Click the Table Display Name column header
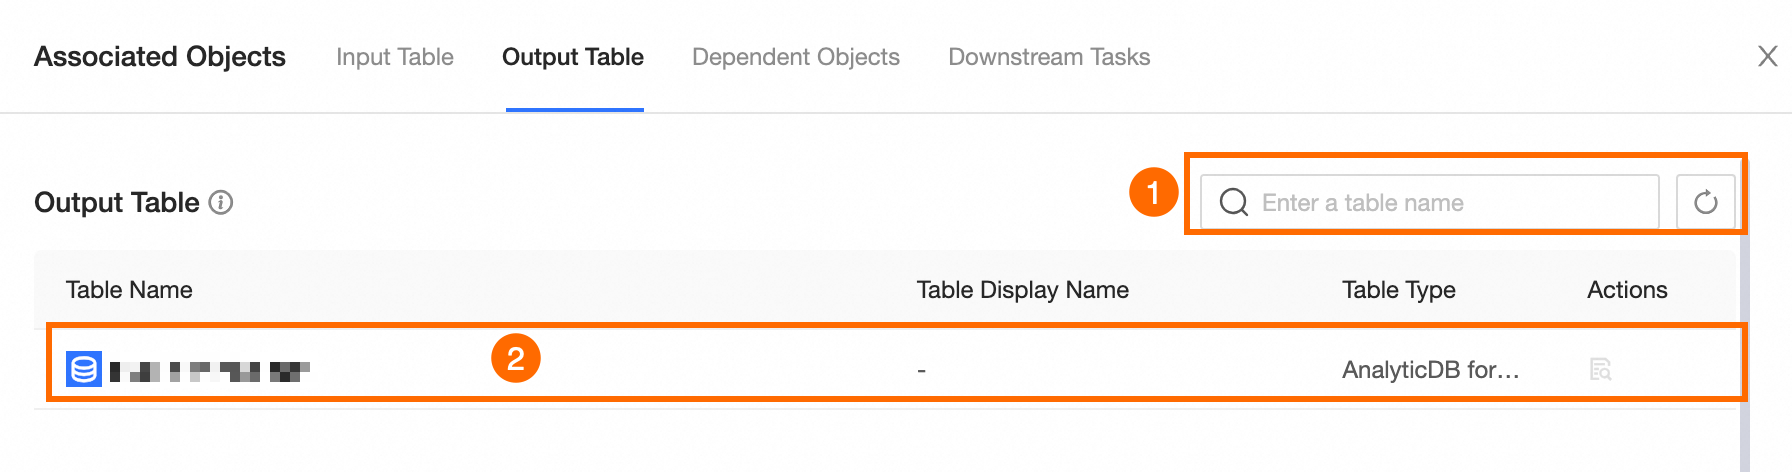 click(1022, 290)
